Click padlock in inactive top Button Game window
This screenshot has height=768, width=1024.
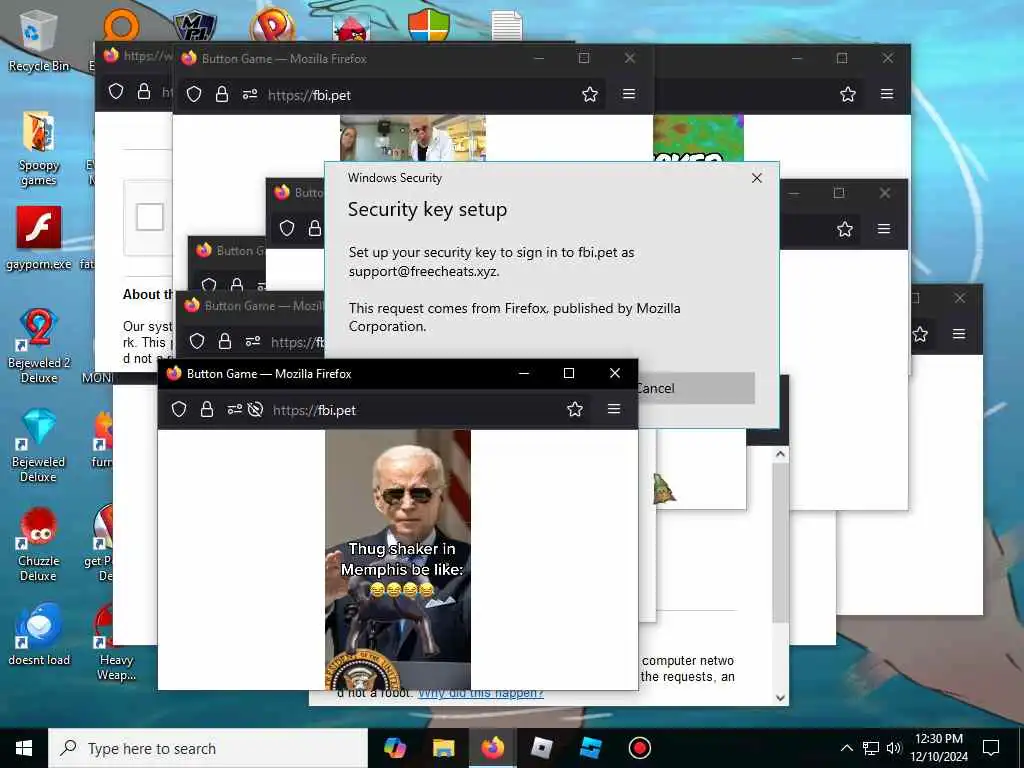[x=222, y=94]
